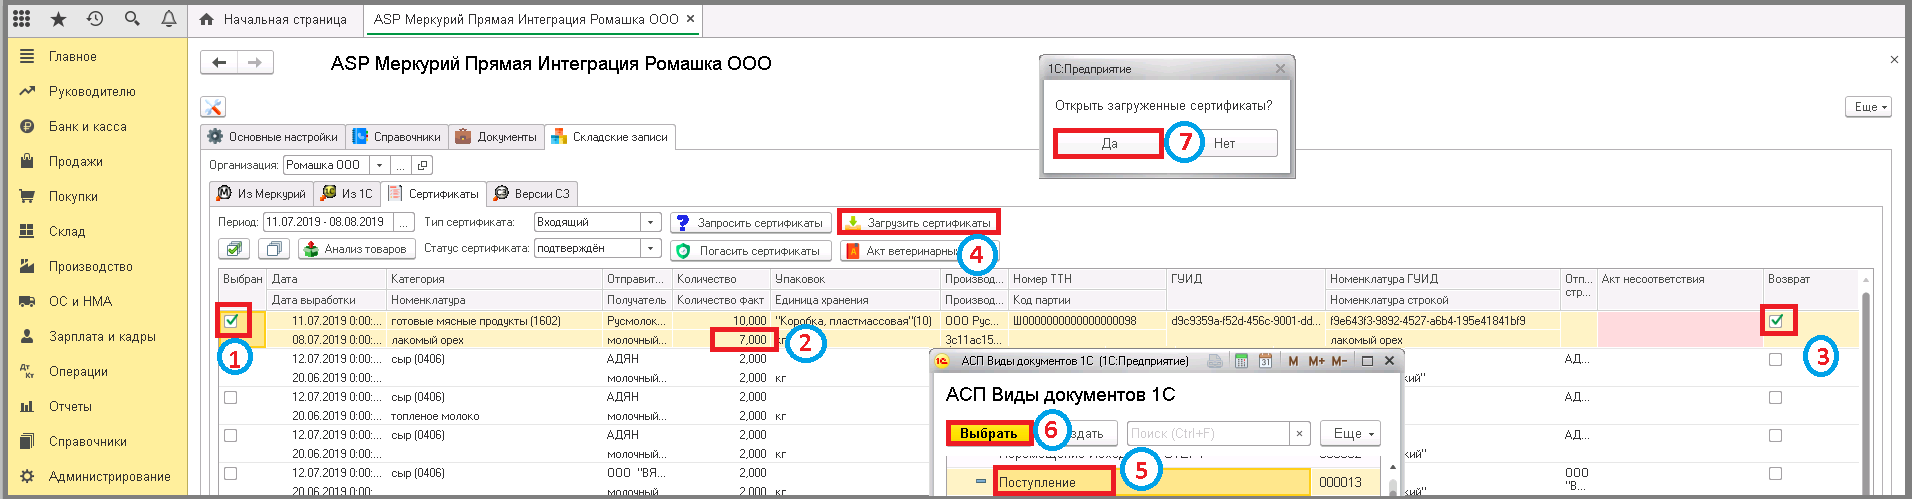
Task: Go forward with the right arrow button
Action: point(255,63)
